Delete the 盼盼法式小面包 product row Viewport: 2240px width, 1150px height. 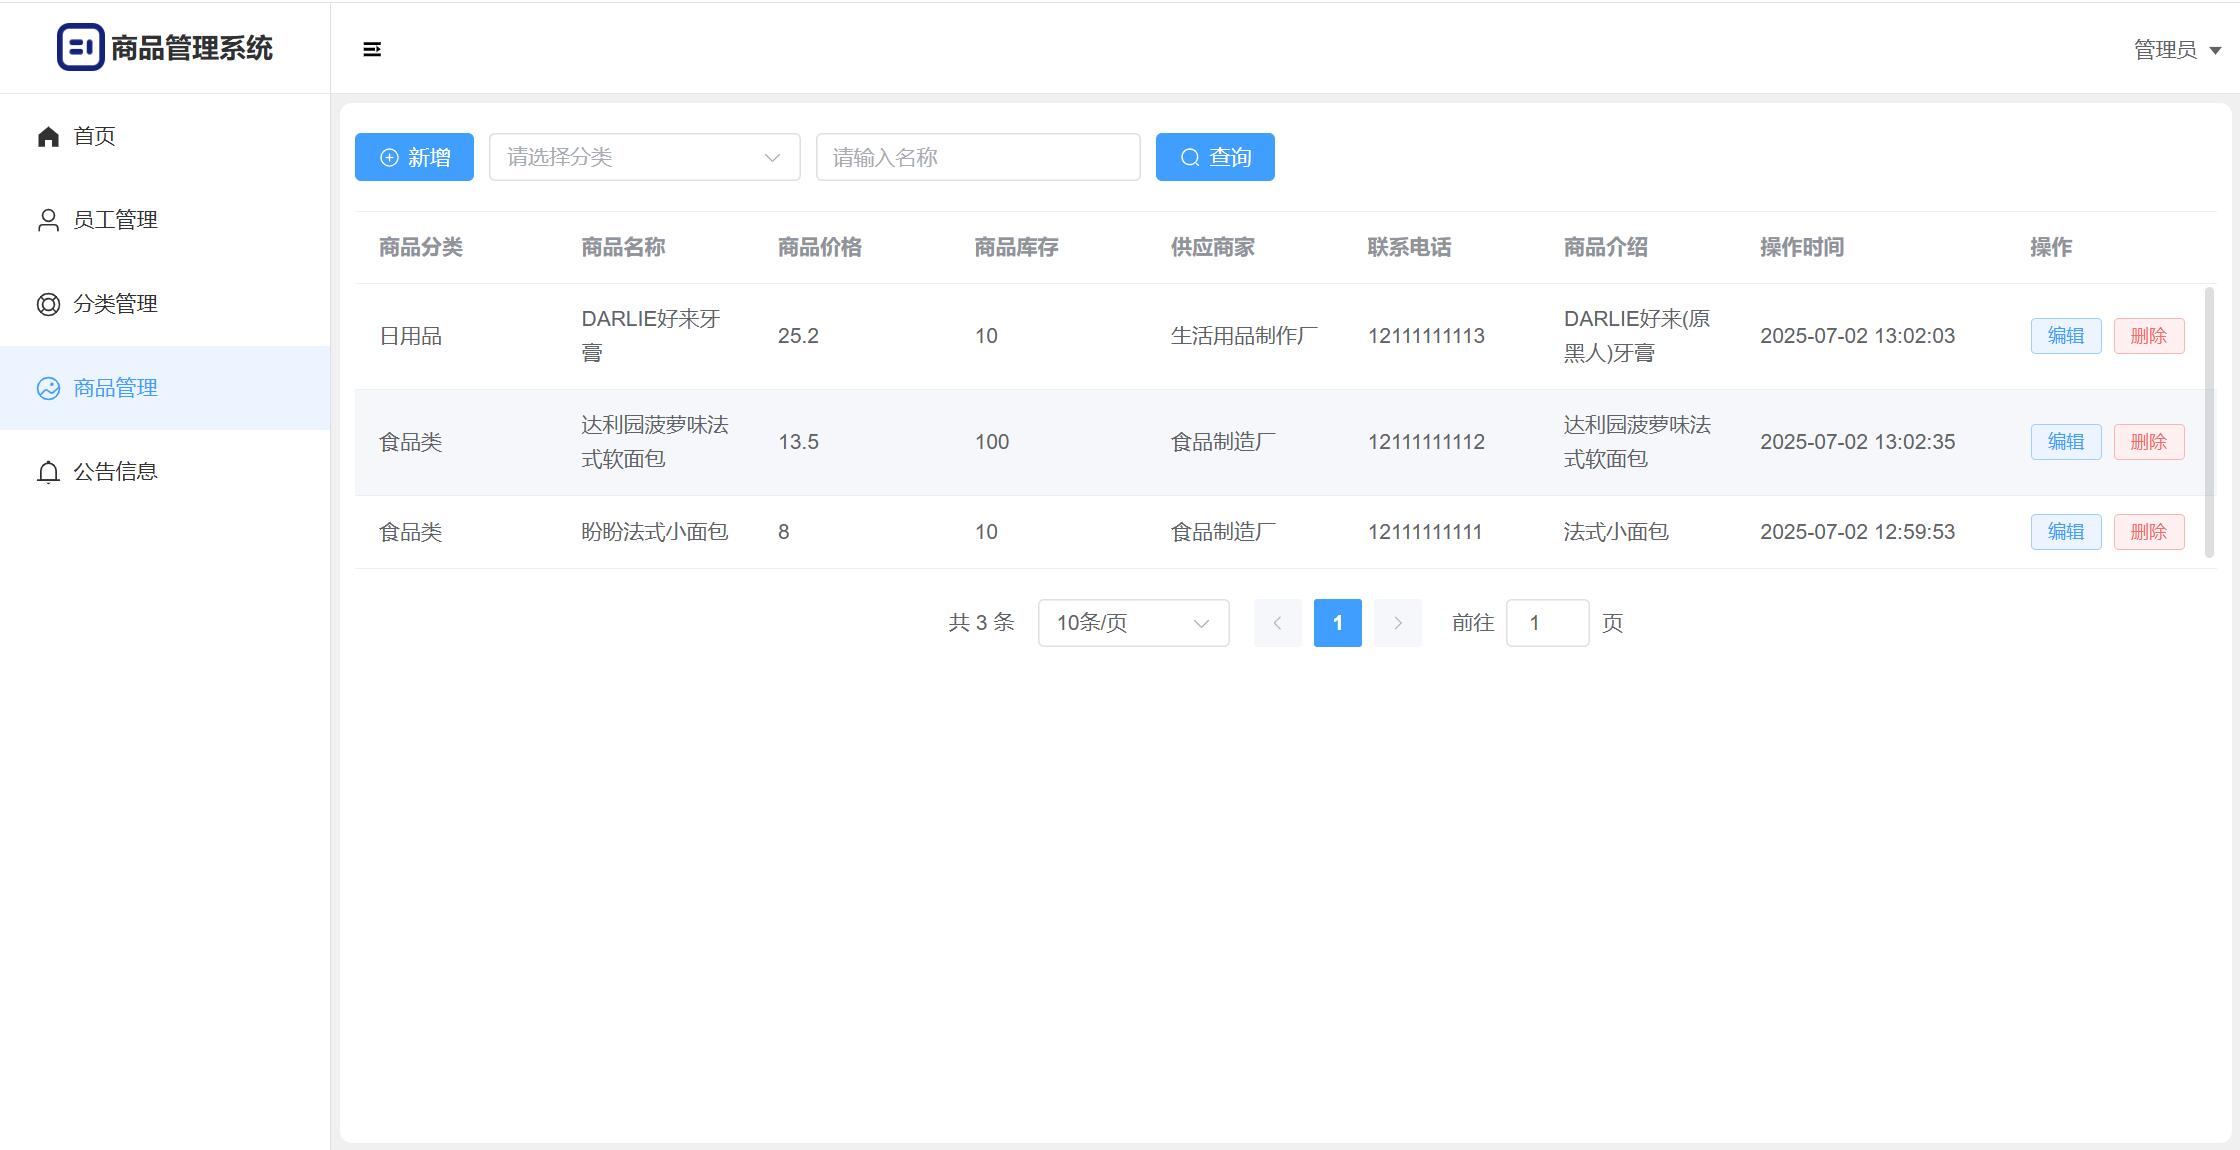tap(2148, 532)
